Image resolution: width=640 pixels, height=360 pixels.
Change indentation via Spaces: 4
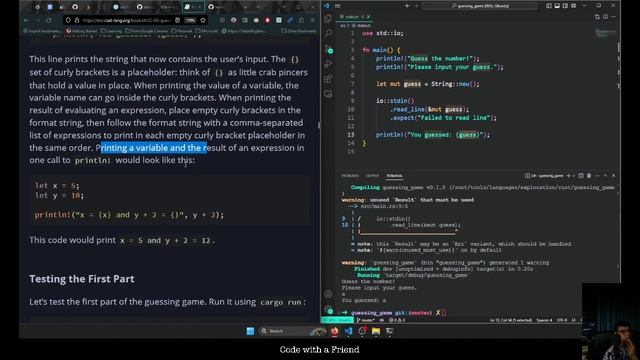pos(544,320)
